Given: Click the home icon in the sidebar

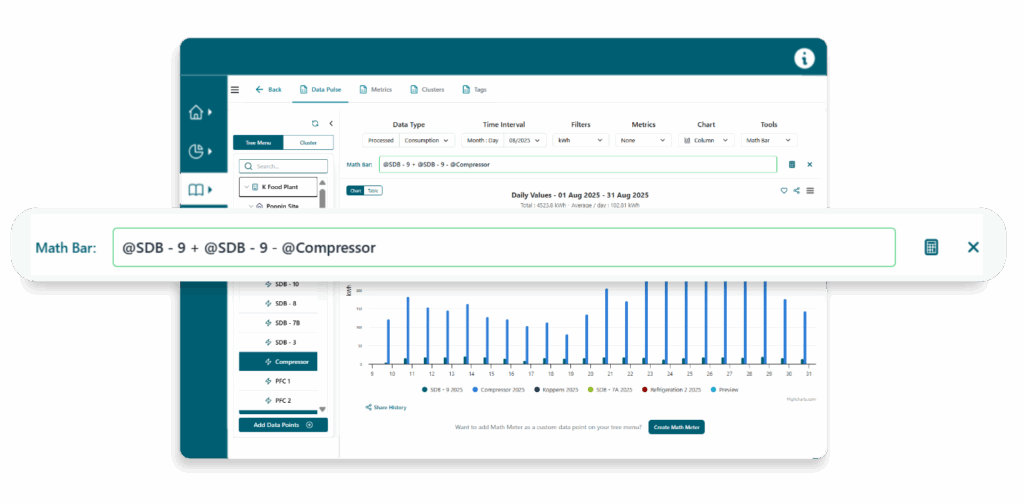Looking at the screenshot, I should 196,112.
